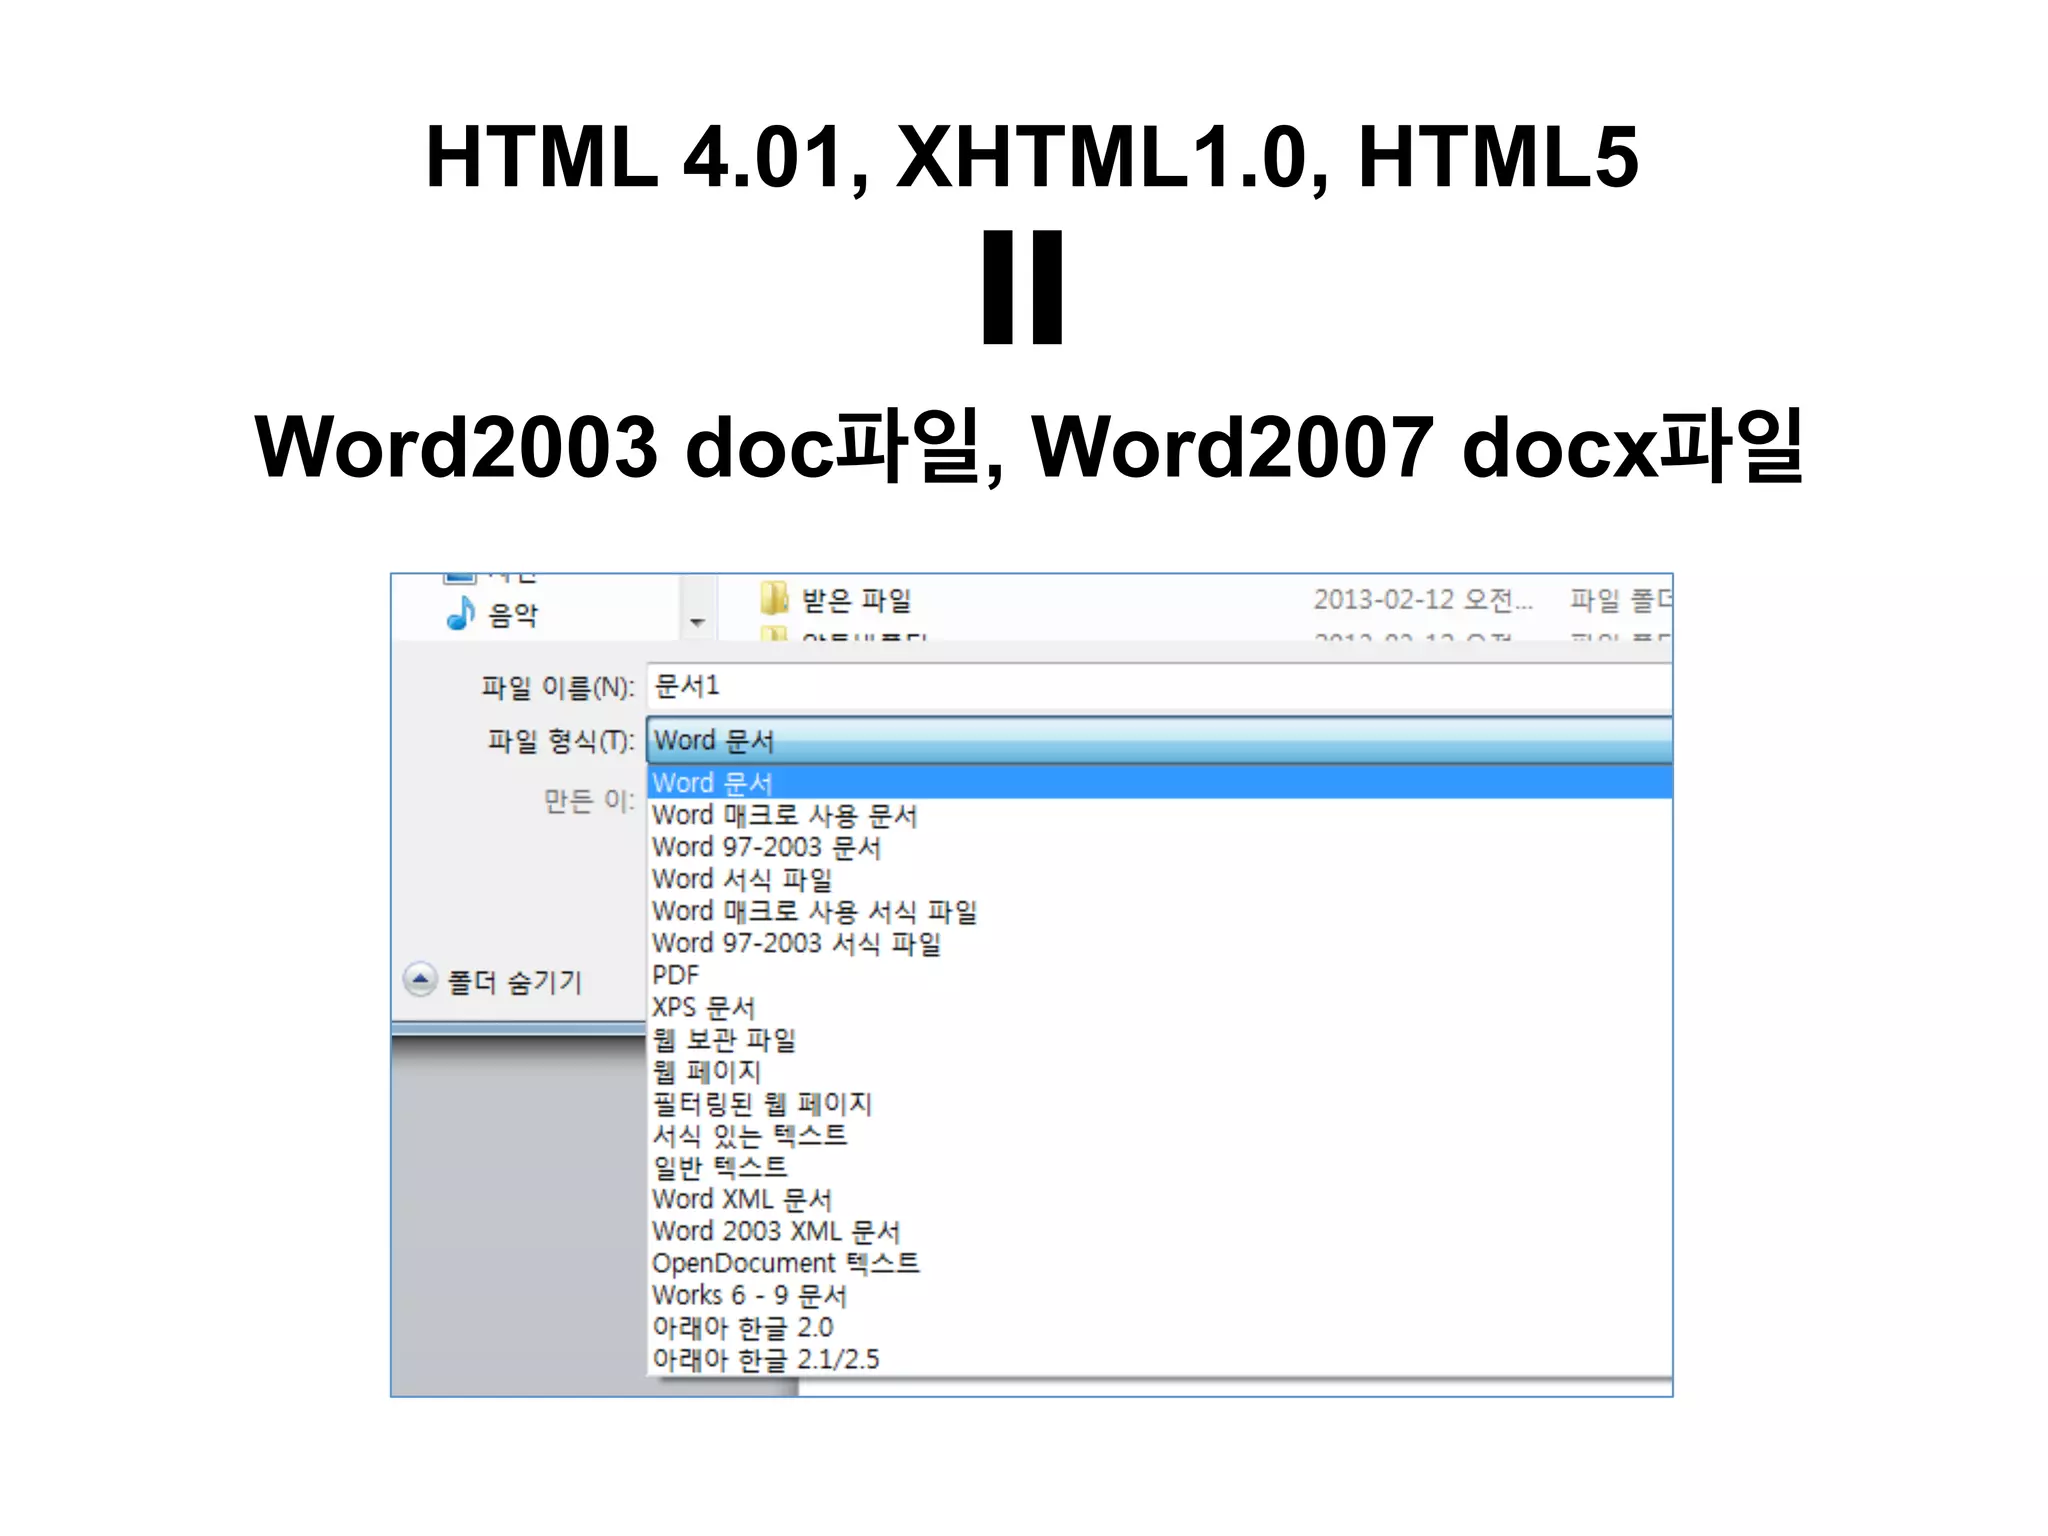This screenshot has width=2048, height=1536.
Task: Click the 폴더 숨기기 button label
Action: coord(514,981)
